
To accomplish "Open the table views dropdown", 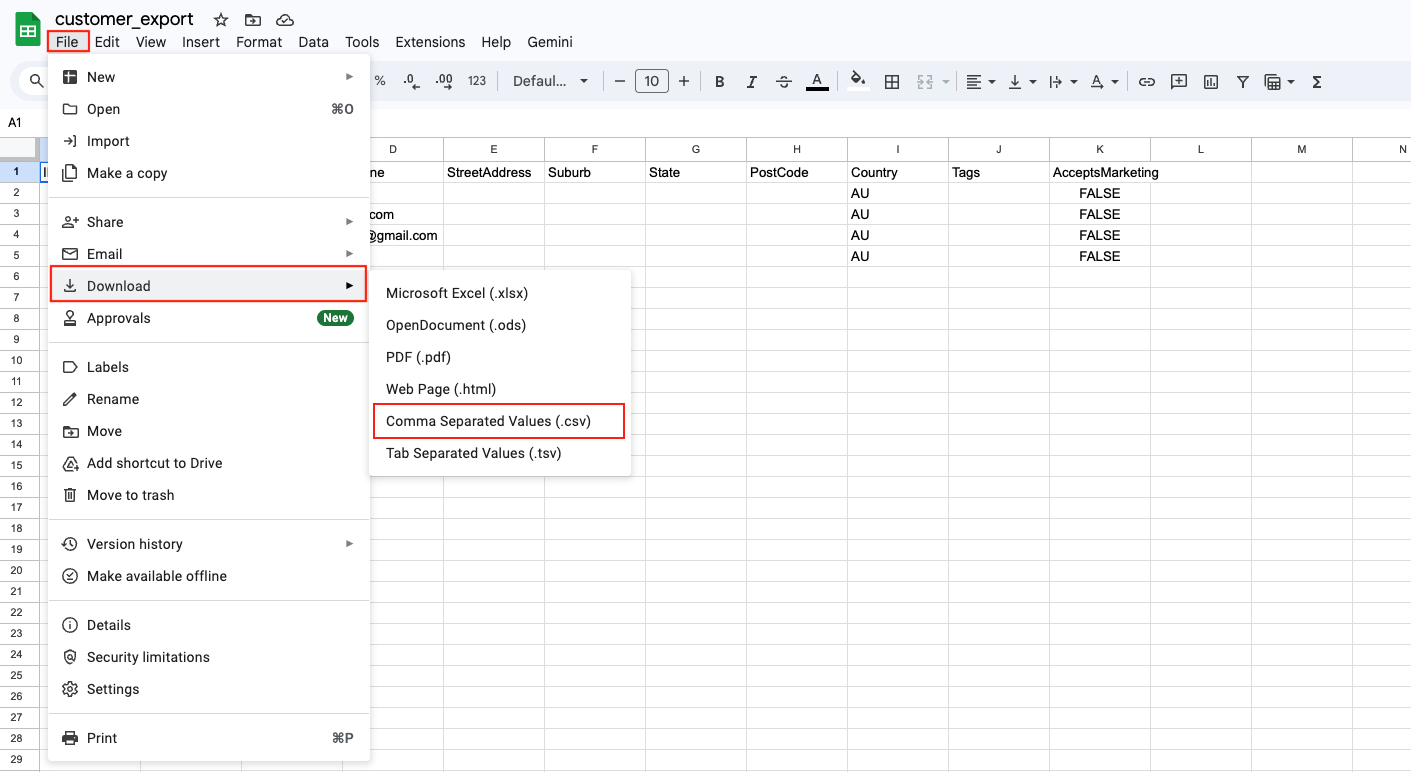I will click(1279, 81).
